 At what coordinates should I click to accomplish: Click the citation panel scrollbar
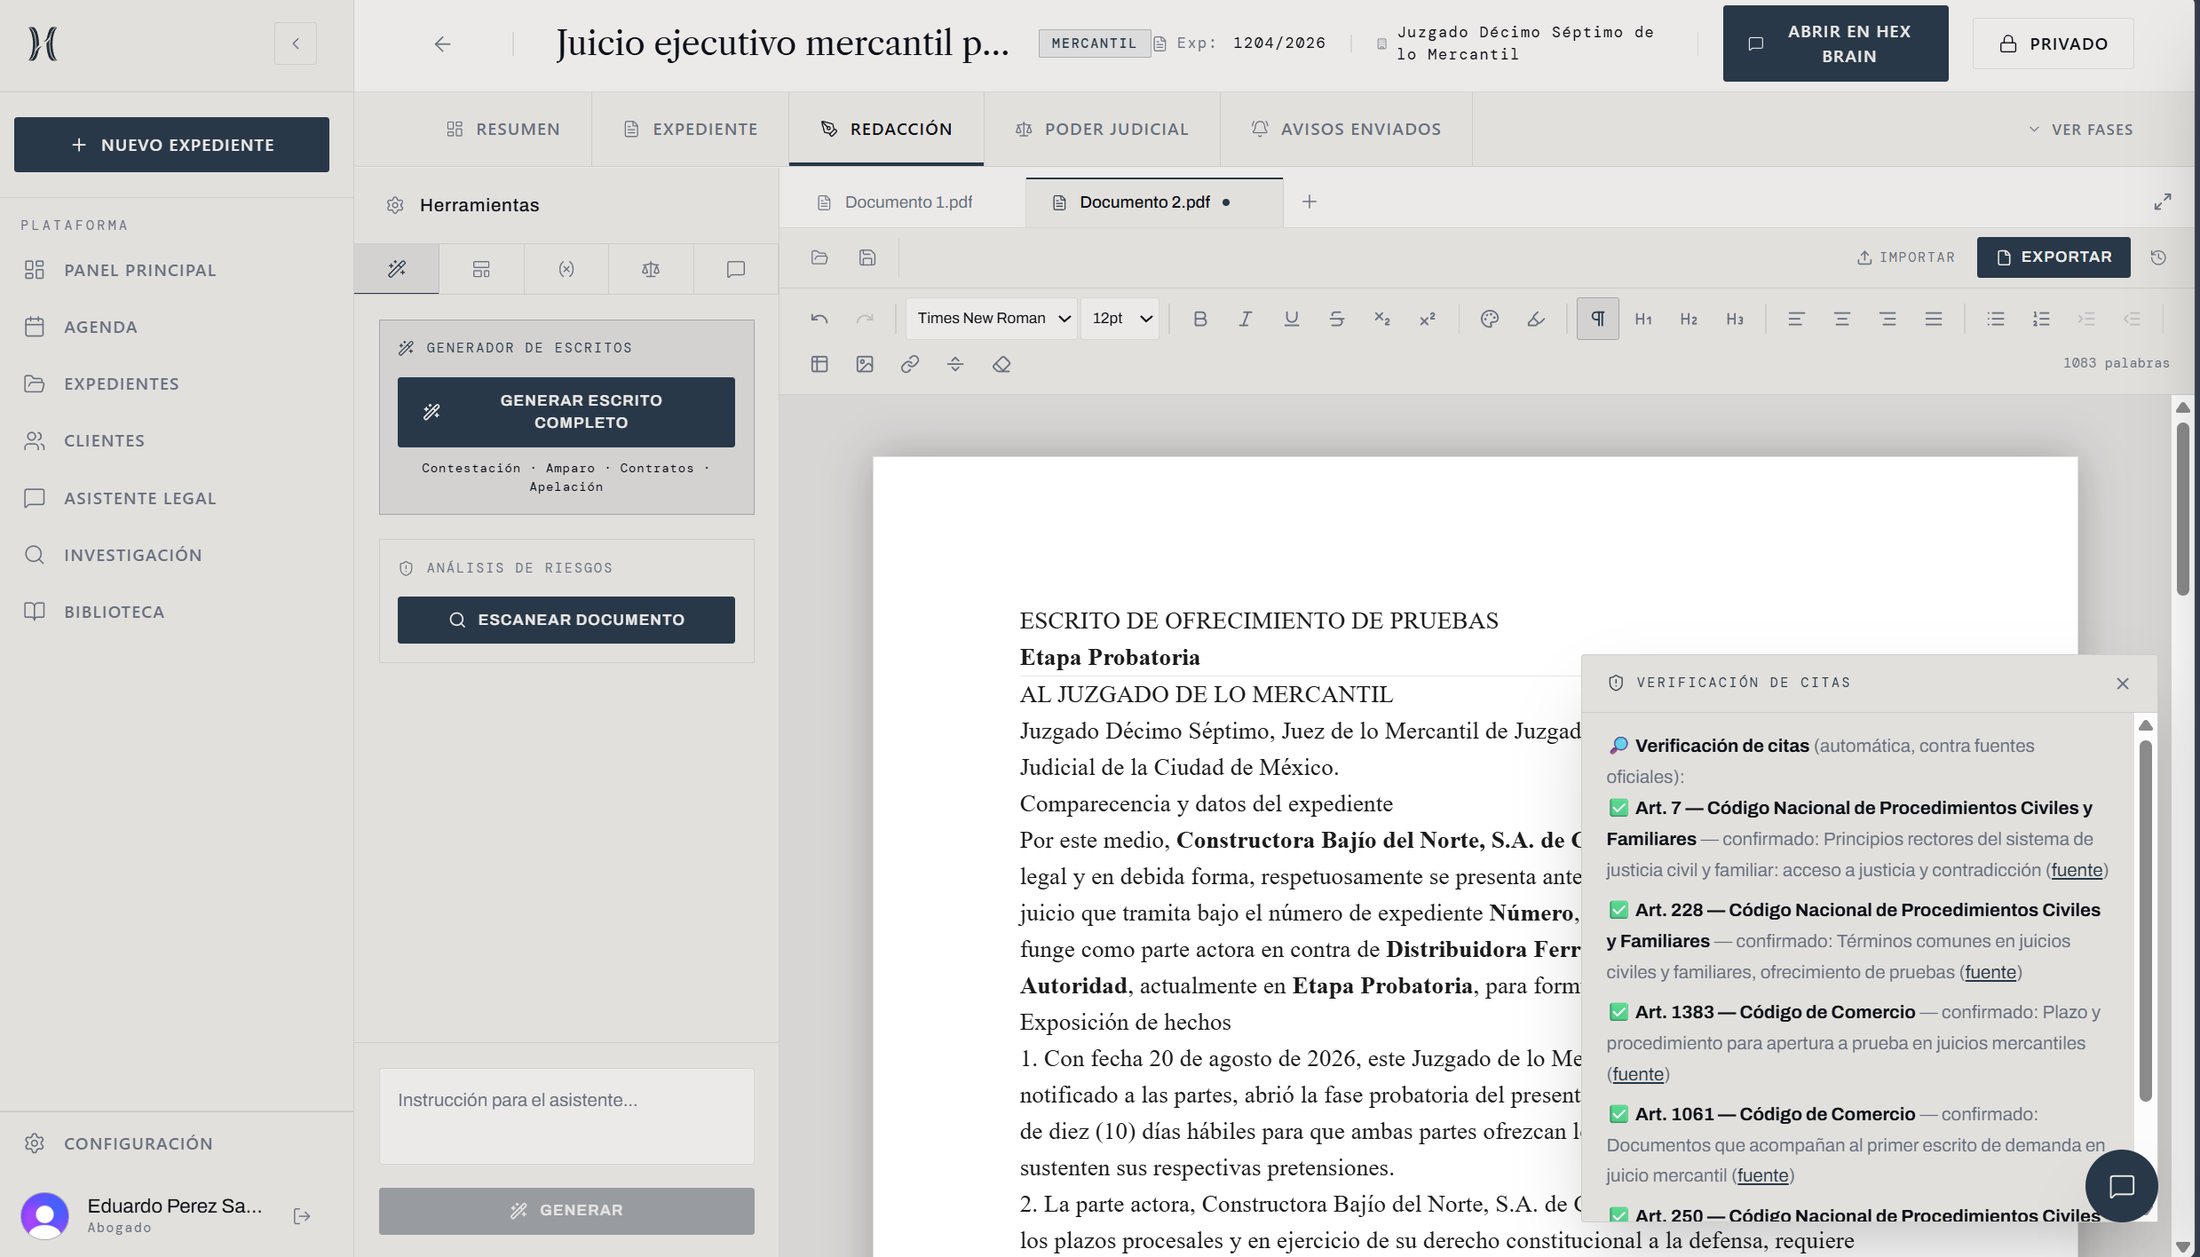2145,920
